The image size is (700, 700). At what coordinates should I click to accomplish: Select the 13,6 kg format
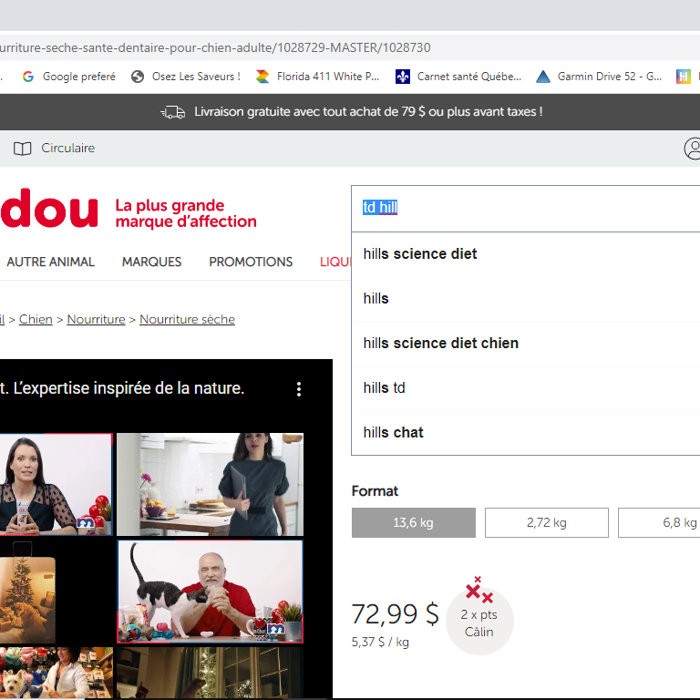pyautogui.click(x=413, y=523)
